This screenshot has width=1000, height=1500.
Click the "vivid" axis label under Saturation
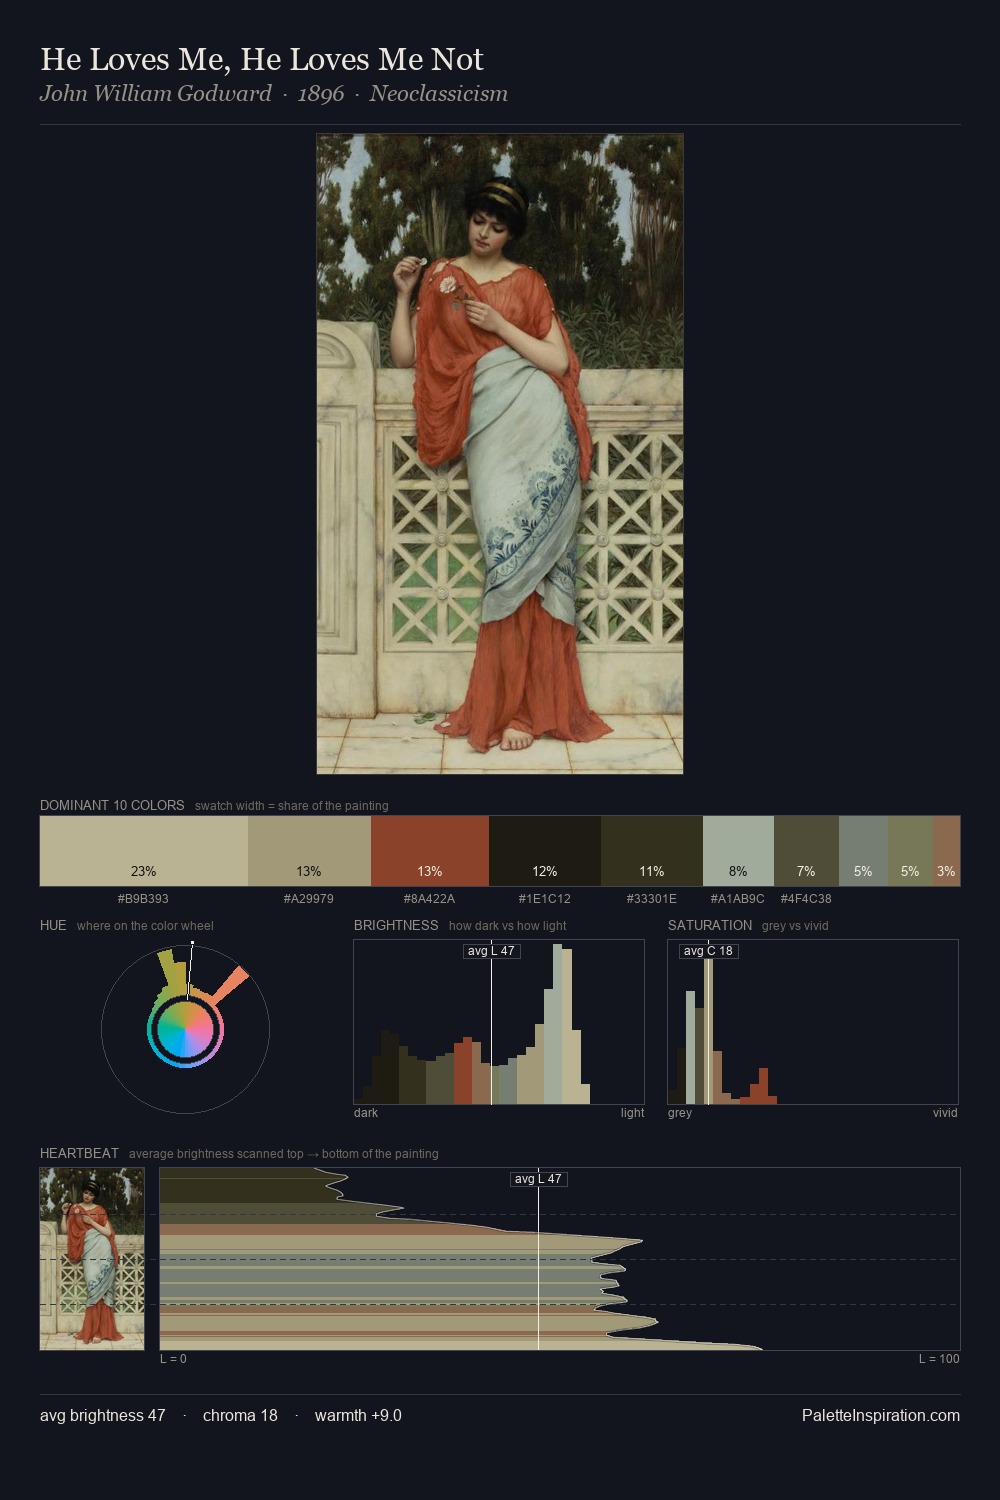[x=945, y=1113]
